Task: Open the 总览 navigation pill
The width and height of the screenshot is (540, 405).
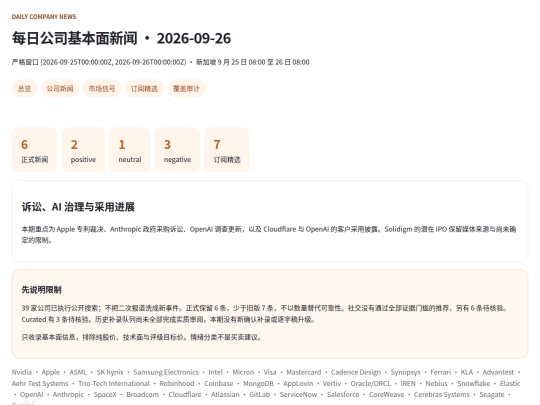Action: click(24, 89)
